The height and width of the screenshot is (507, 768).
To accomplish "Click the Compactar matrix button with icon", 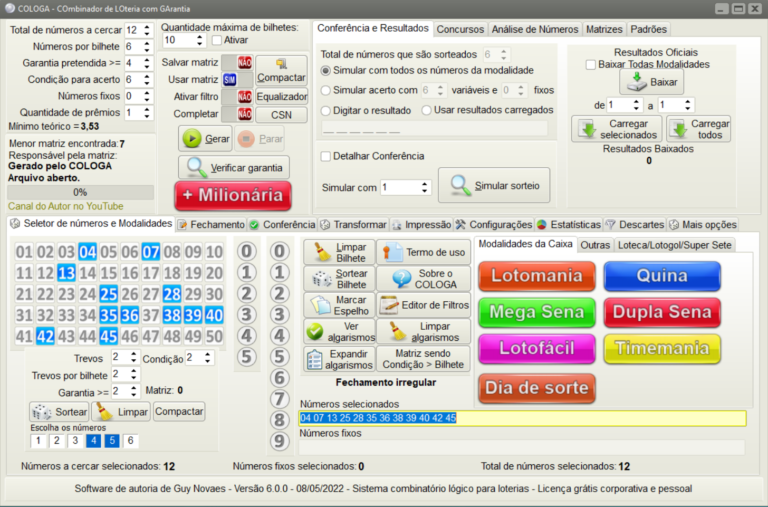I will point(281,70).
